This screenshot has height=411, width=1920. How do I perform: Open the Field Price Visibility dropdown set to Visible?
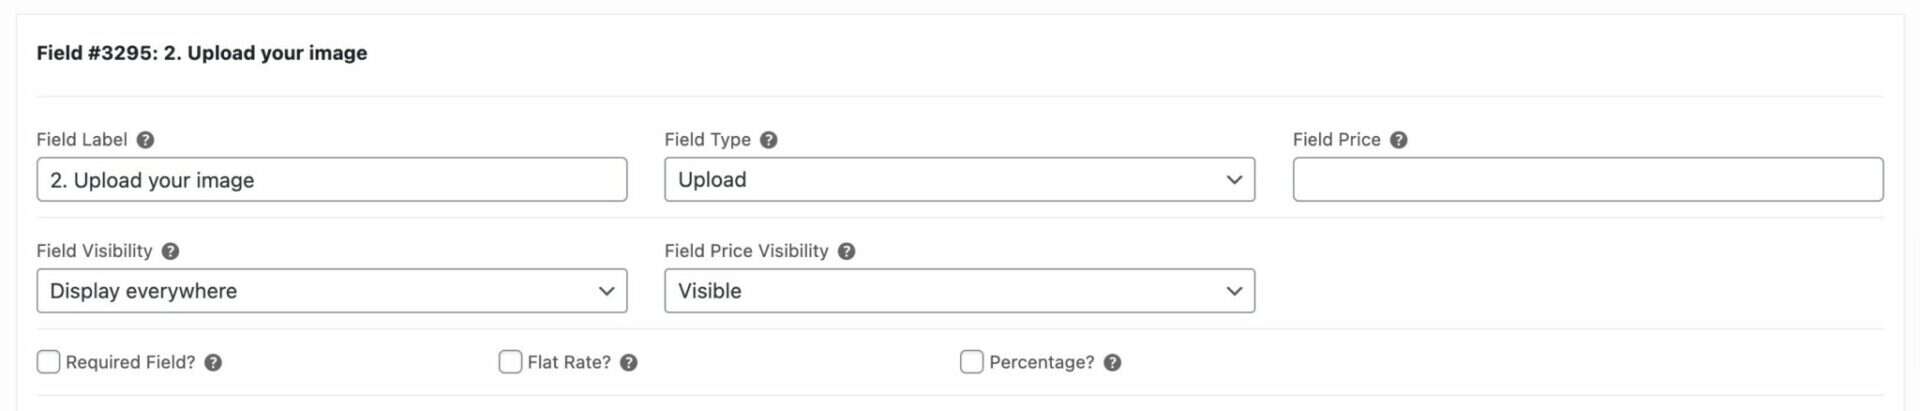959,291
